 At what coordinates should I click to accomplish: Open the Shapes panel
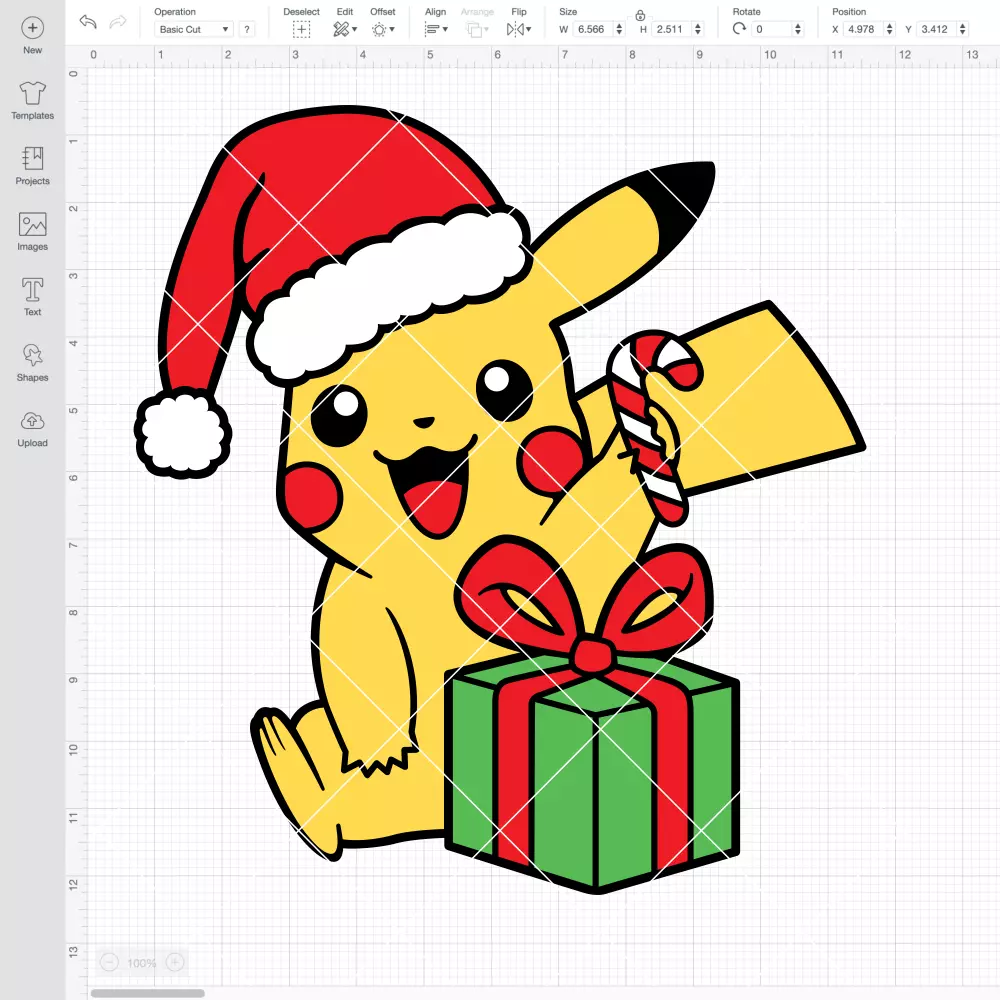click(x=33, y=362)
